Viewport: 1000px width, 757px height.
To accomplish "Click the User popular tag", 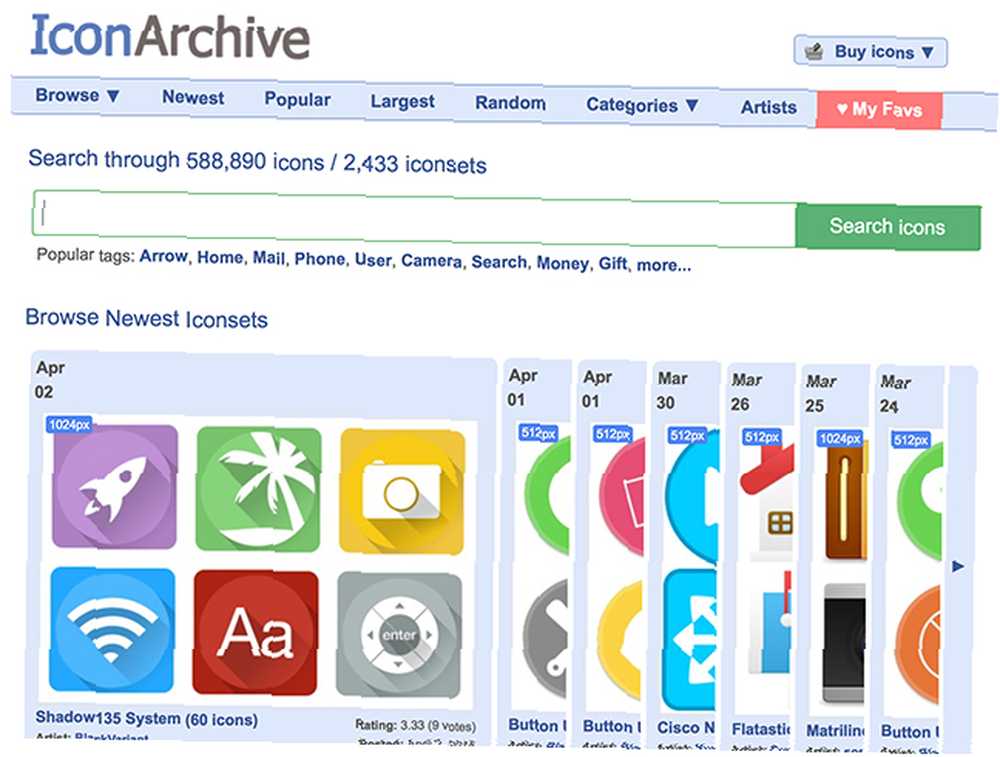I will click(373, 260).
